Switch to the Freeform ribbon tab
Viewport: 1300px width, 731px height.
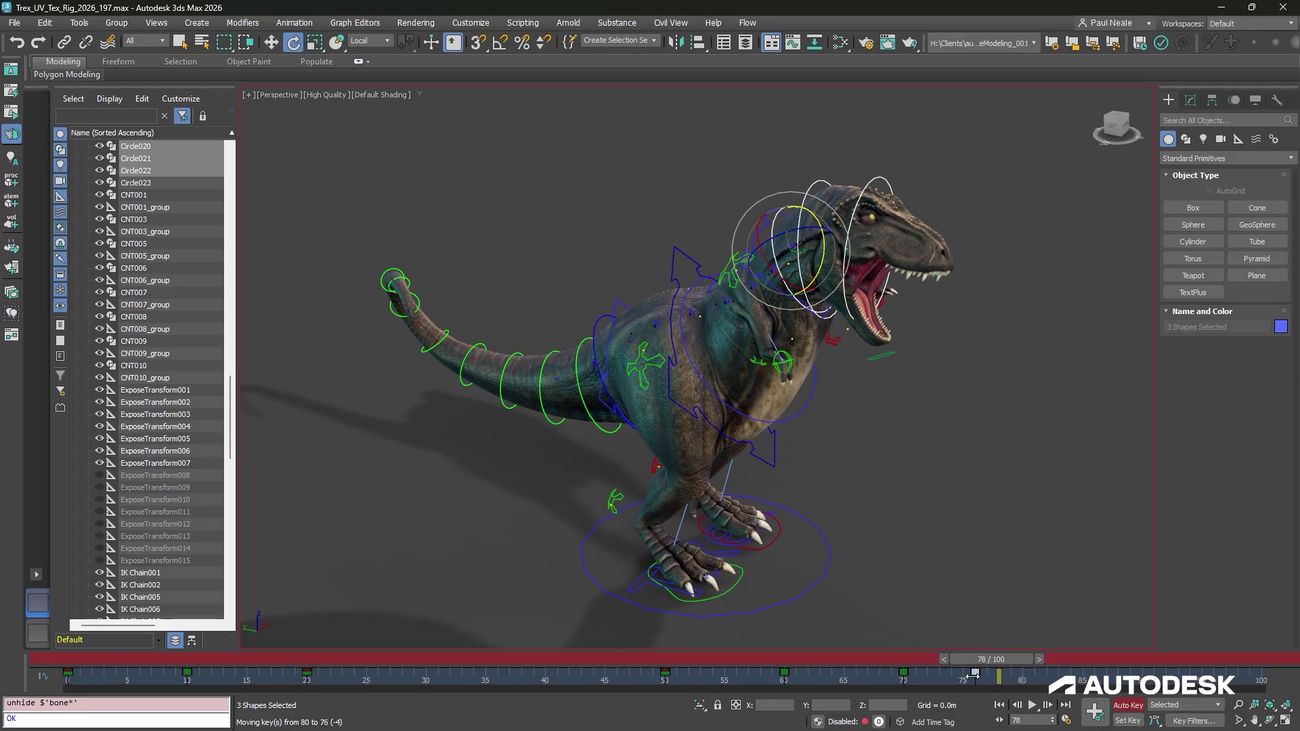(x=118, y=61)
